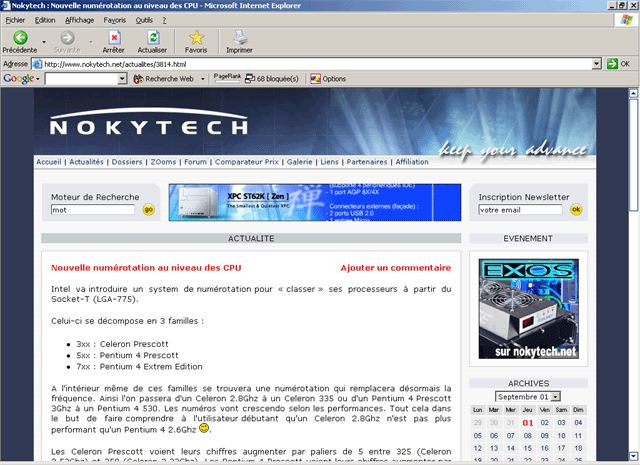
Task: Click the NOKYTECH logo header
Action: click(149, 122)
